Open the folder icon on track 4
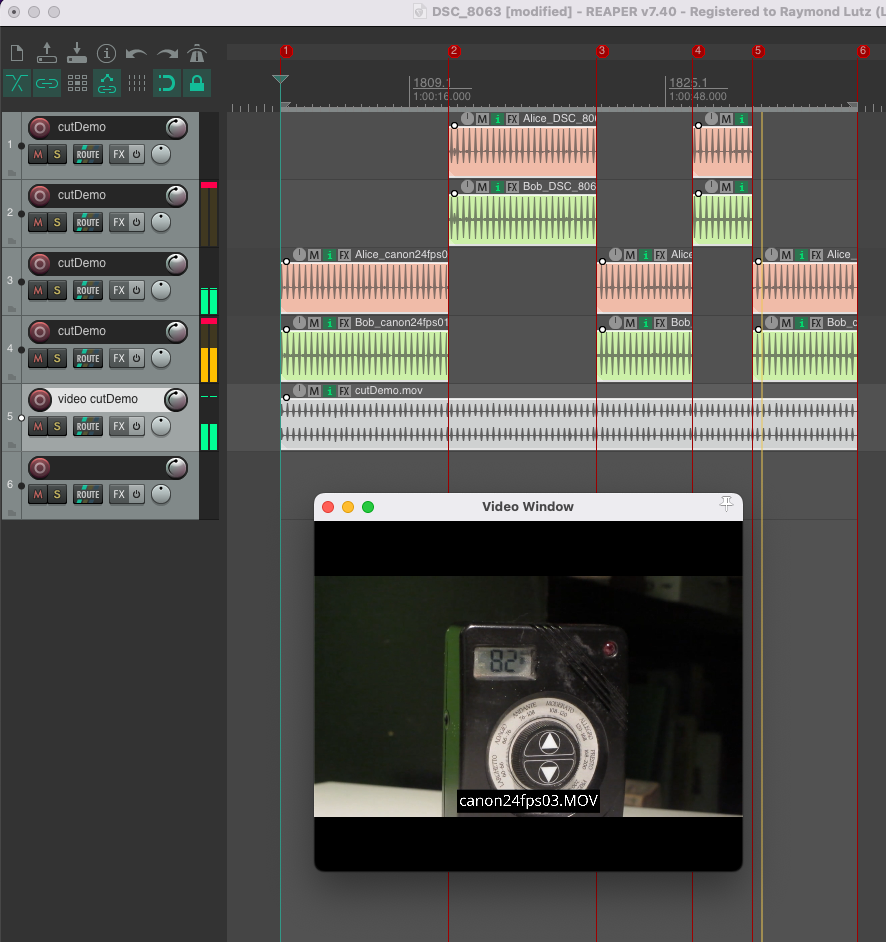Viewport: 886px width, 942px height. pyautogui.click(x=12, y=377)
